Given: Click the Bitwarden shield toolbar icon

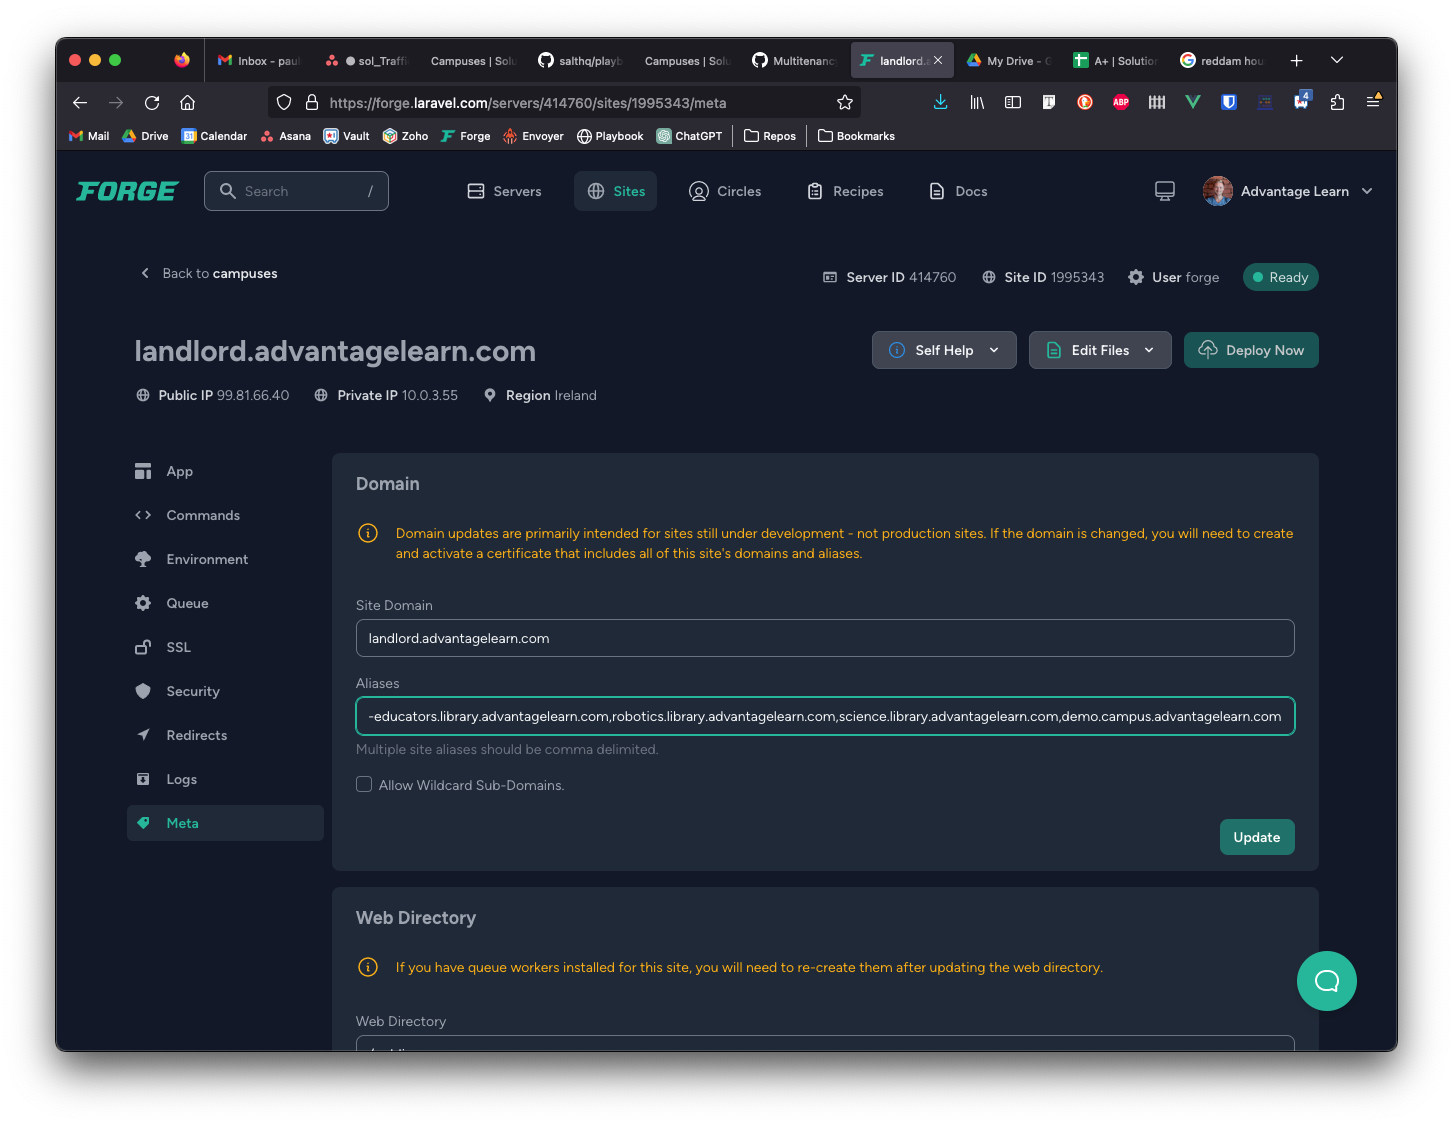Looking at the screenshot, I should click(x=1229, y=102).
